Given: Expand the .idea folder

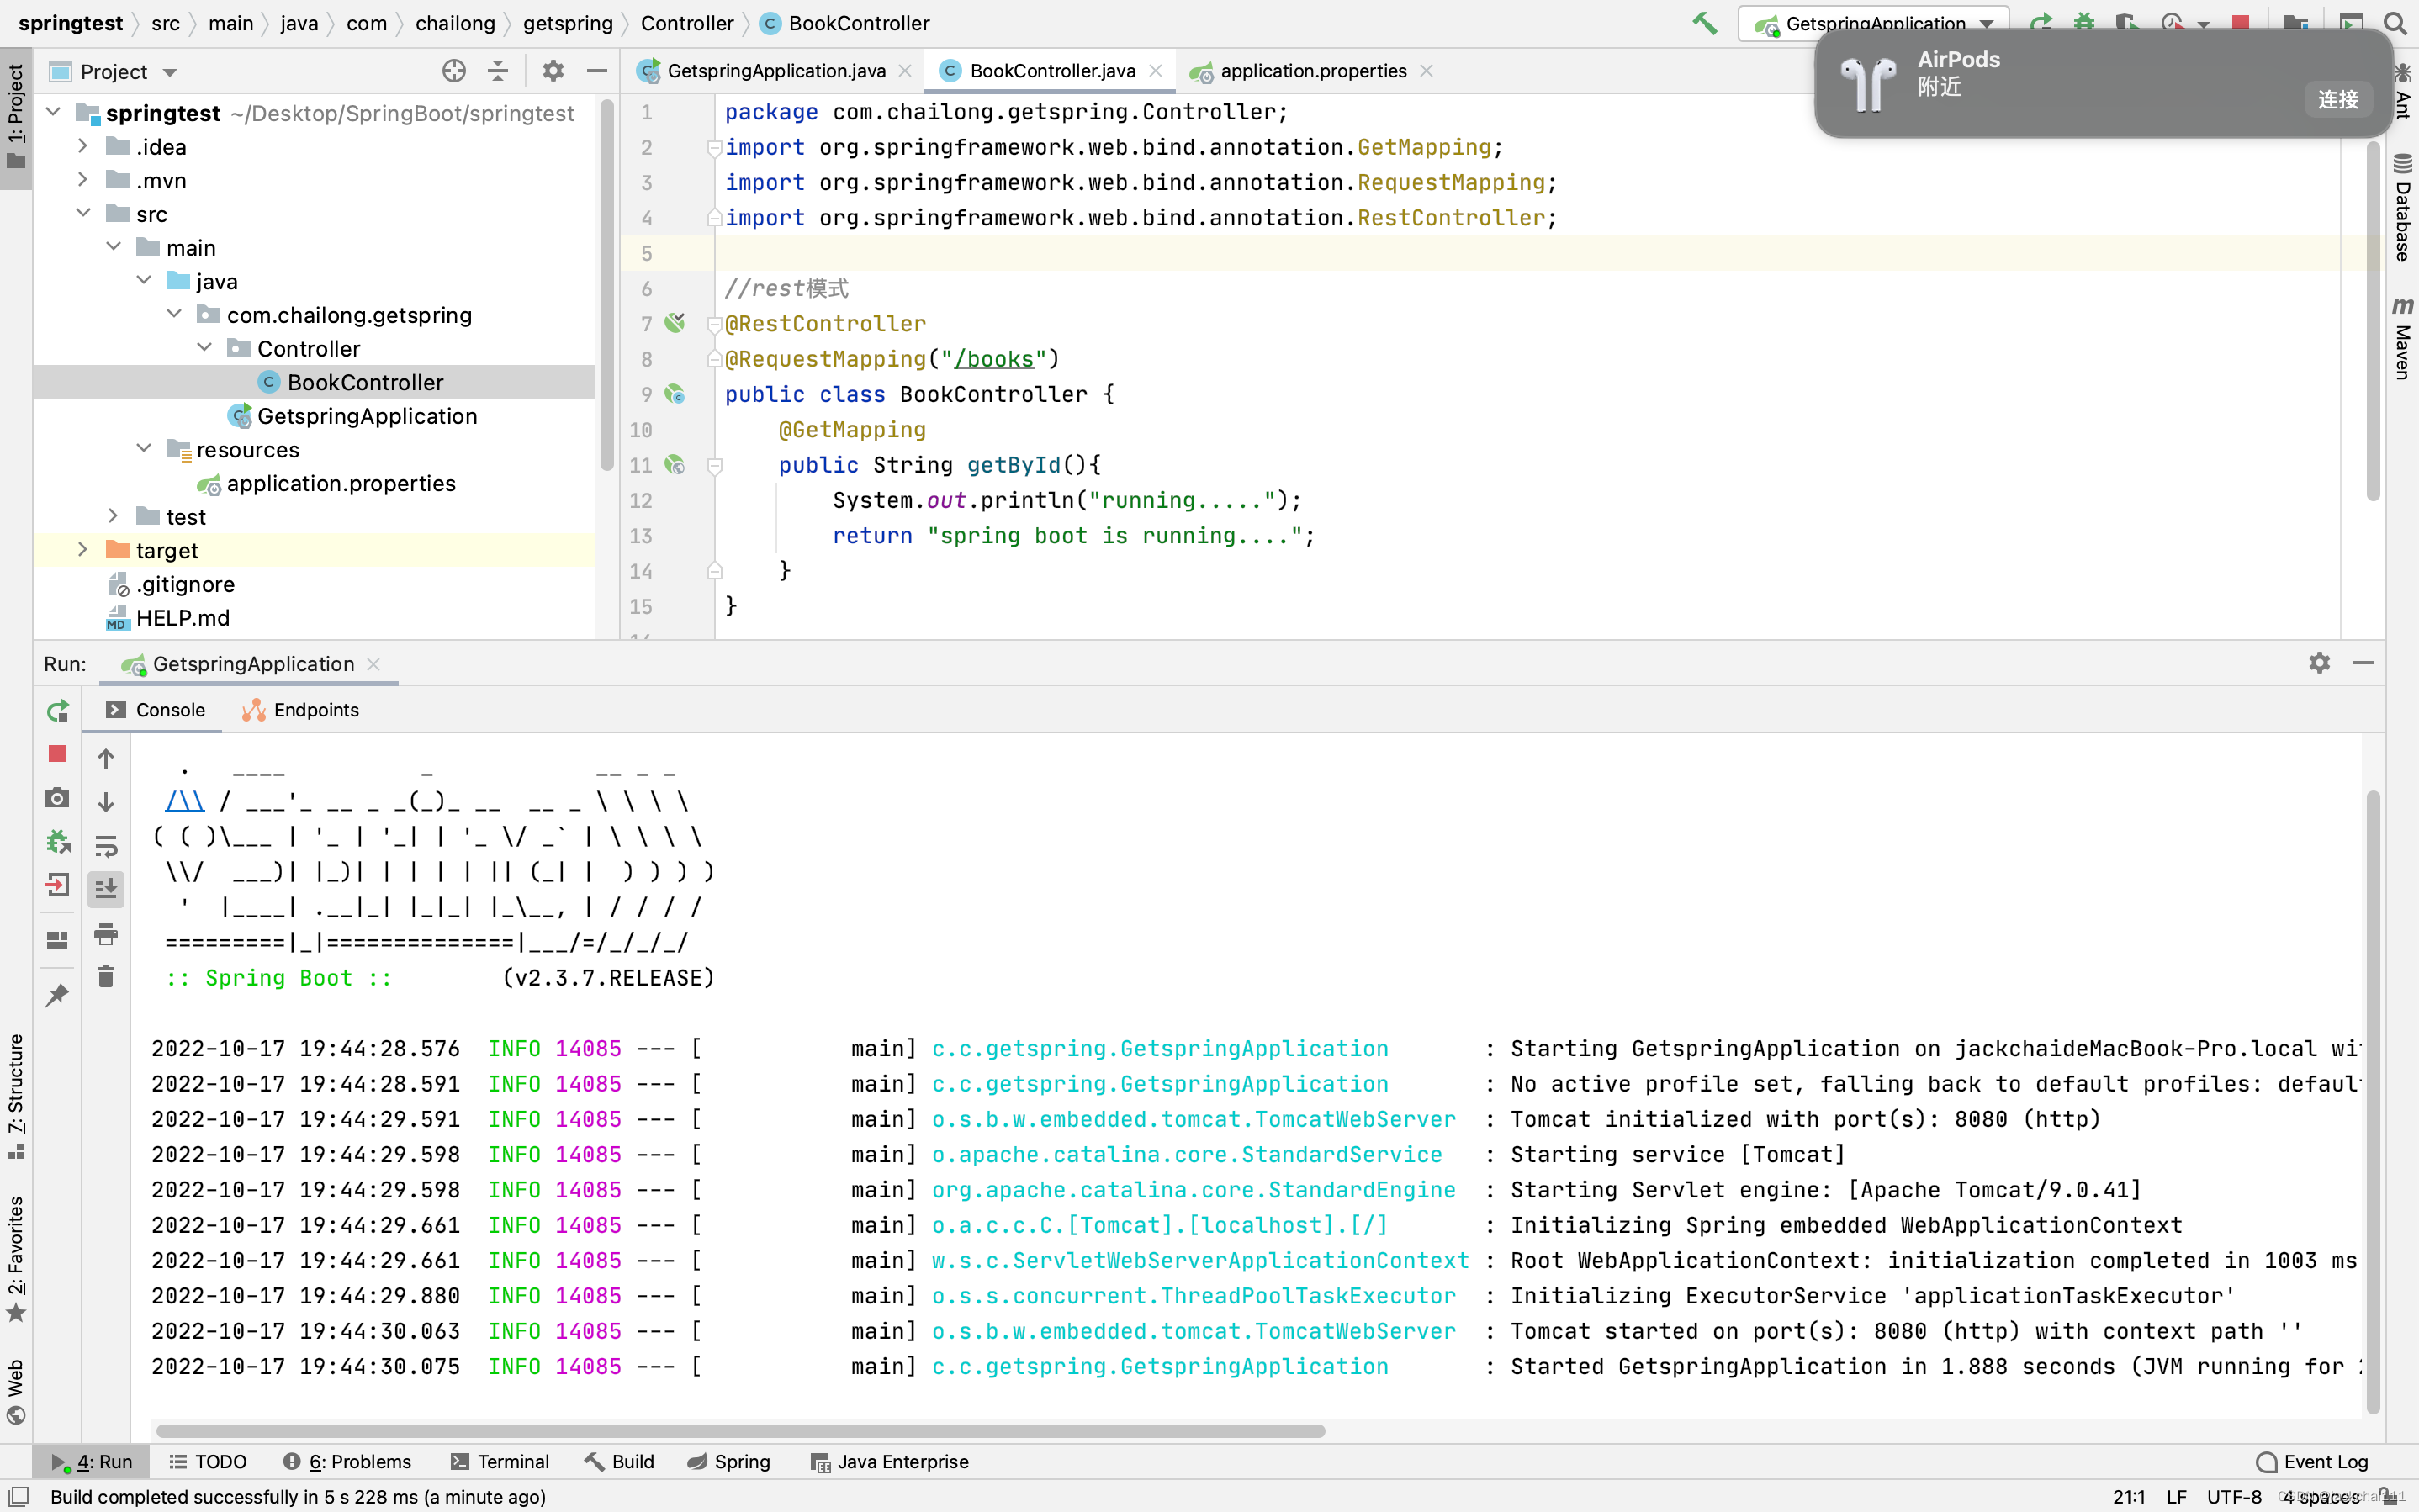Looking at the screenshot, I should pyautogui.click(x=83, y=146).
